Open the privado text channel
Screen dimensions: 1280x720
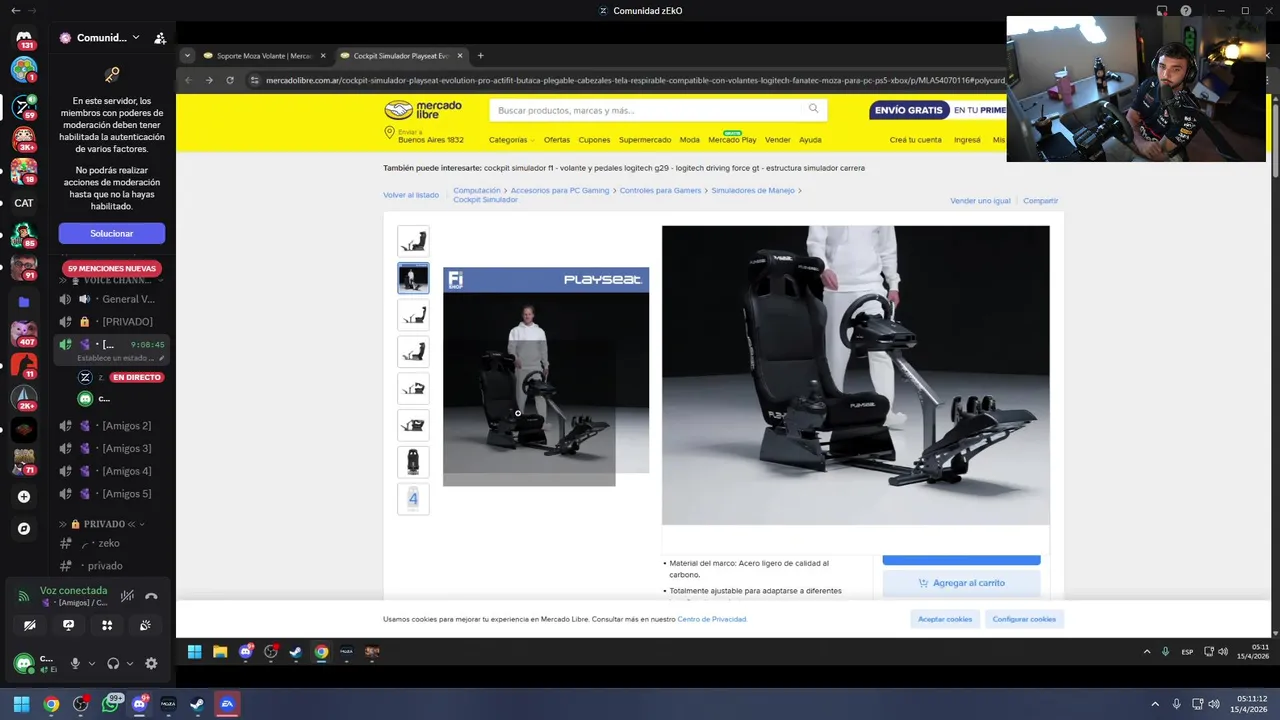point(110,566)
